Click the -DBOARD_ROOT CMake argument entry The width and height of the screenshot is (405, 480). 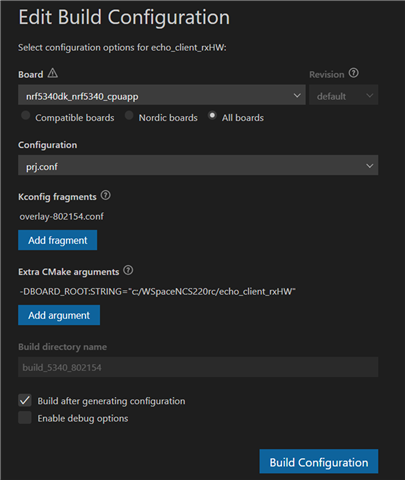coord(158,292)
